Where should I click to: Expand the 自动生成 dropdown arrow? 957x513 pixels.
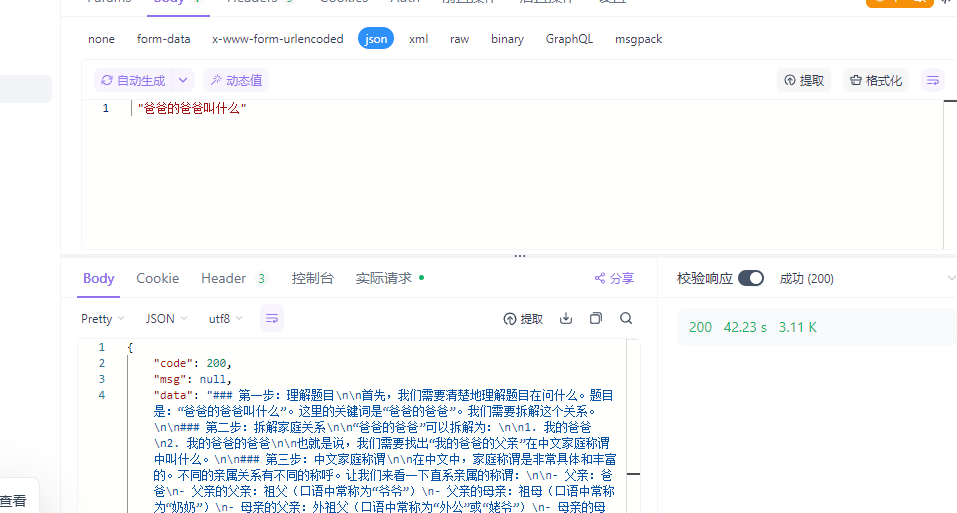(x=183, y=81)
